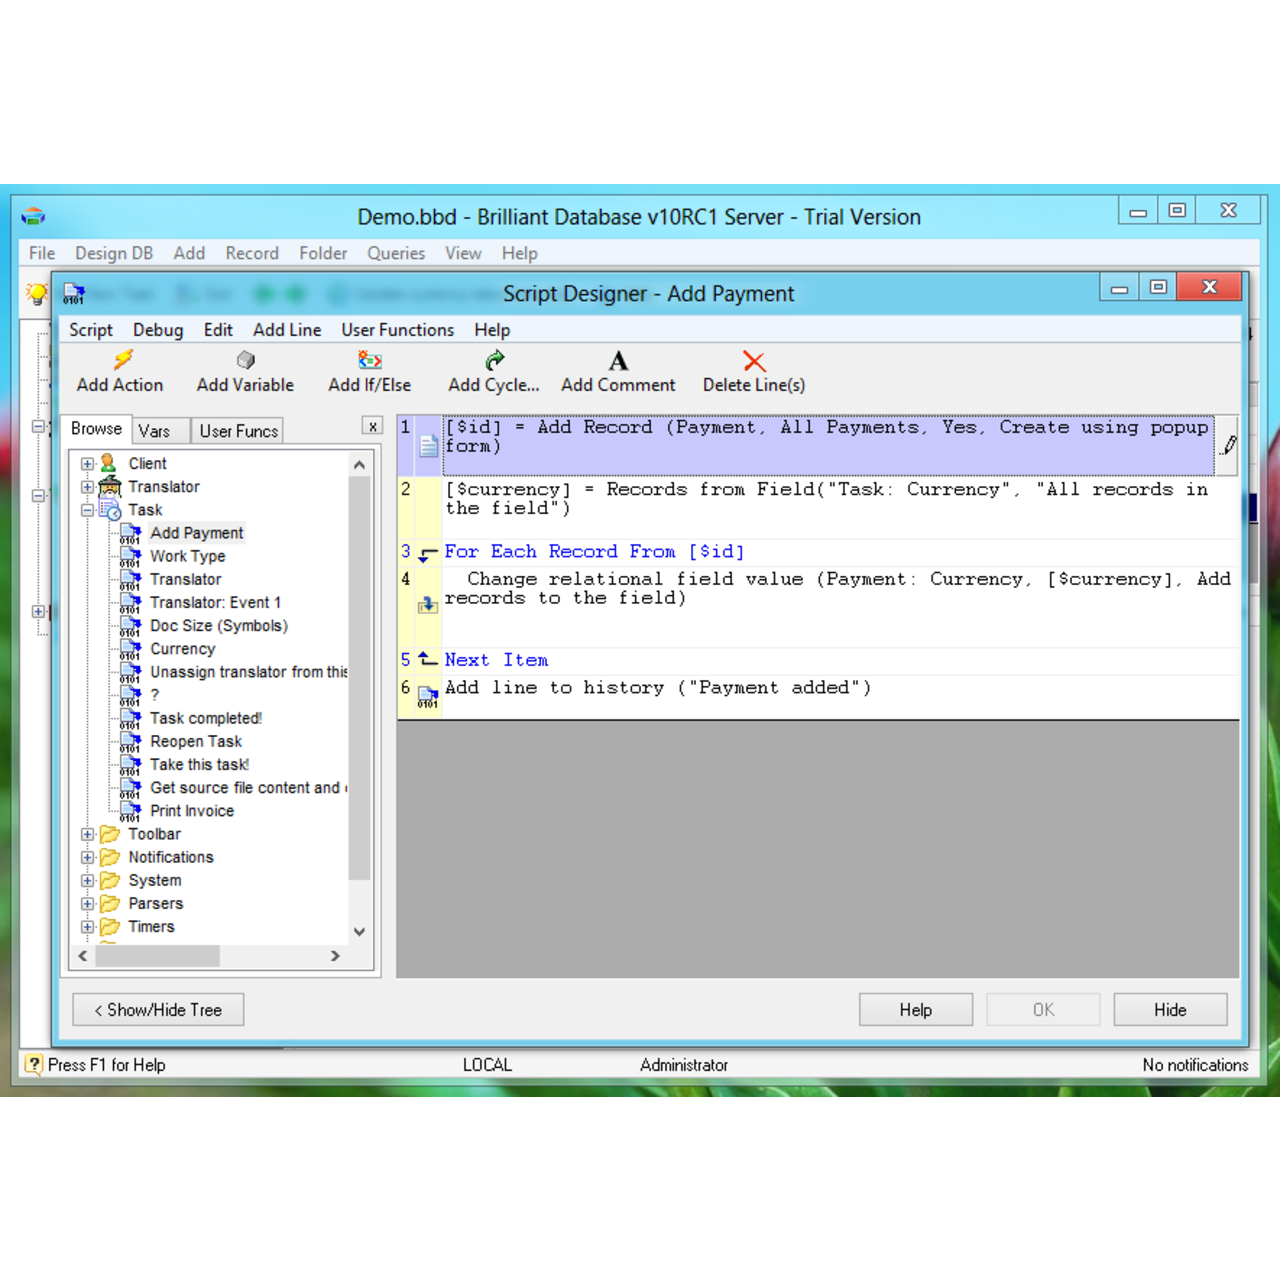
Task: Click the document icon on script line 1
Action: coord(428,446)
